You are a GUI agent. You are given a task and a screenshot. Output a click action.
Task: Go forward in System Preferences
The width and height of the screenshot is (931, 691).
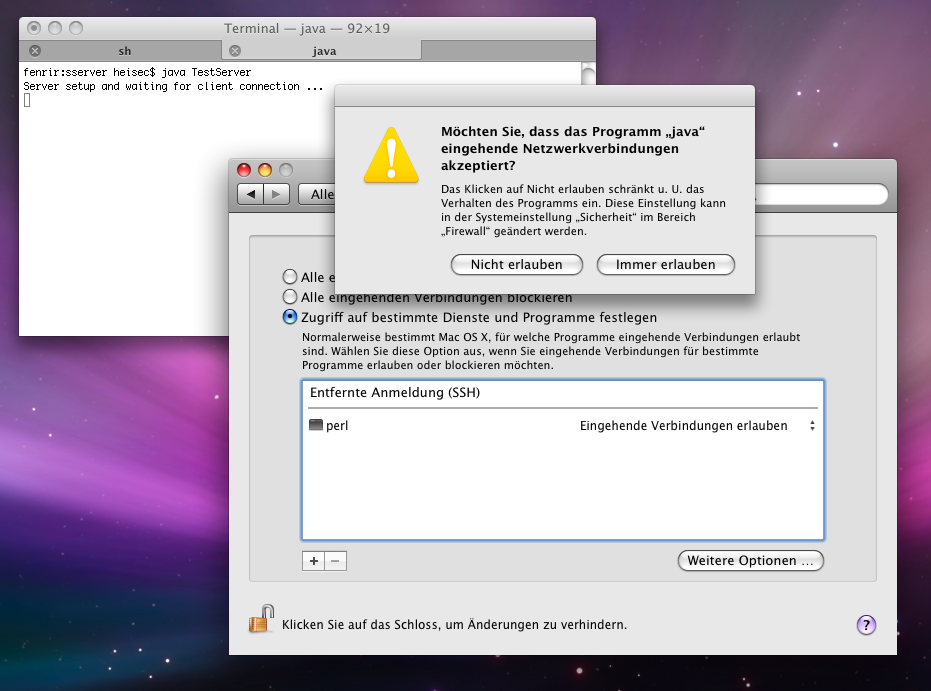pos(276,194)
